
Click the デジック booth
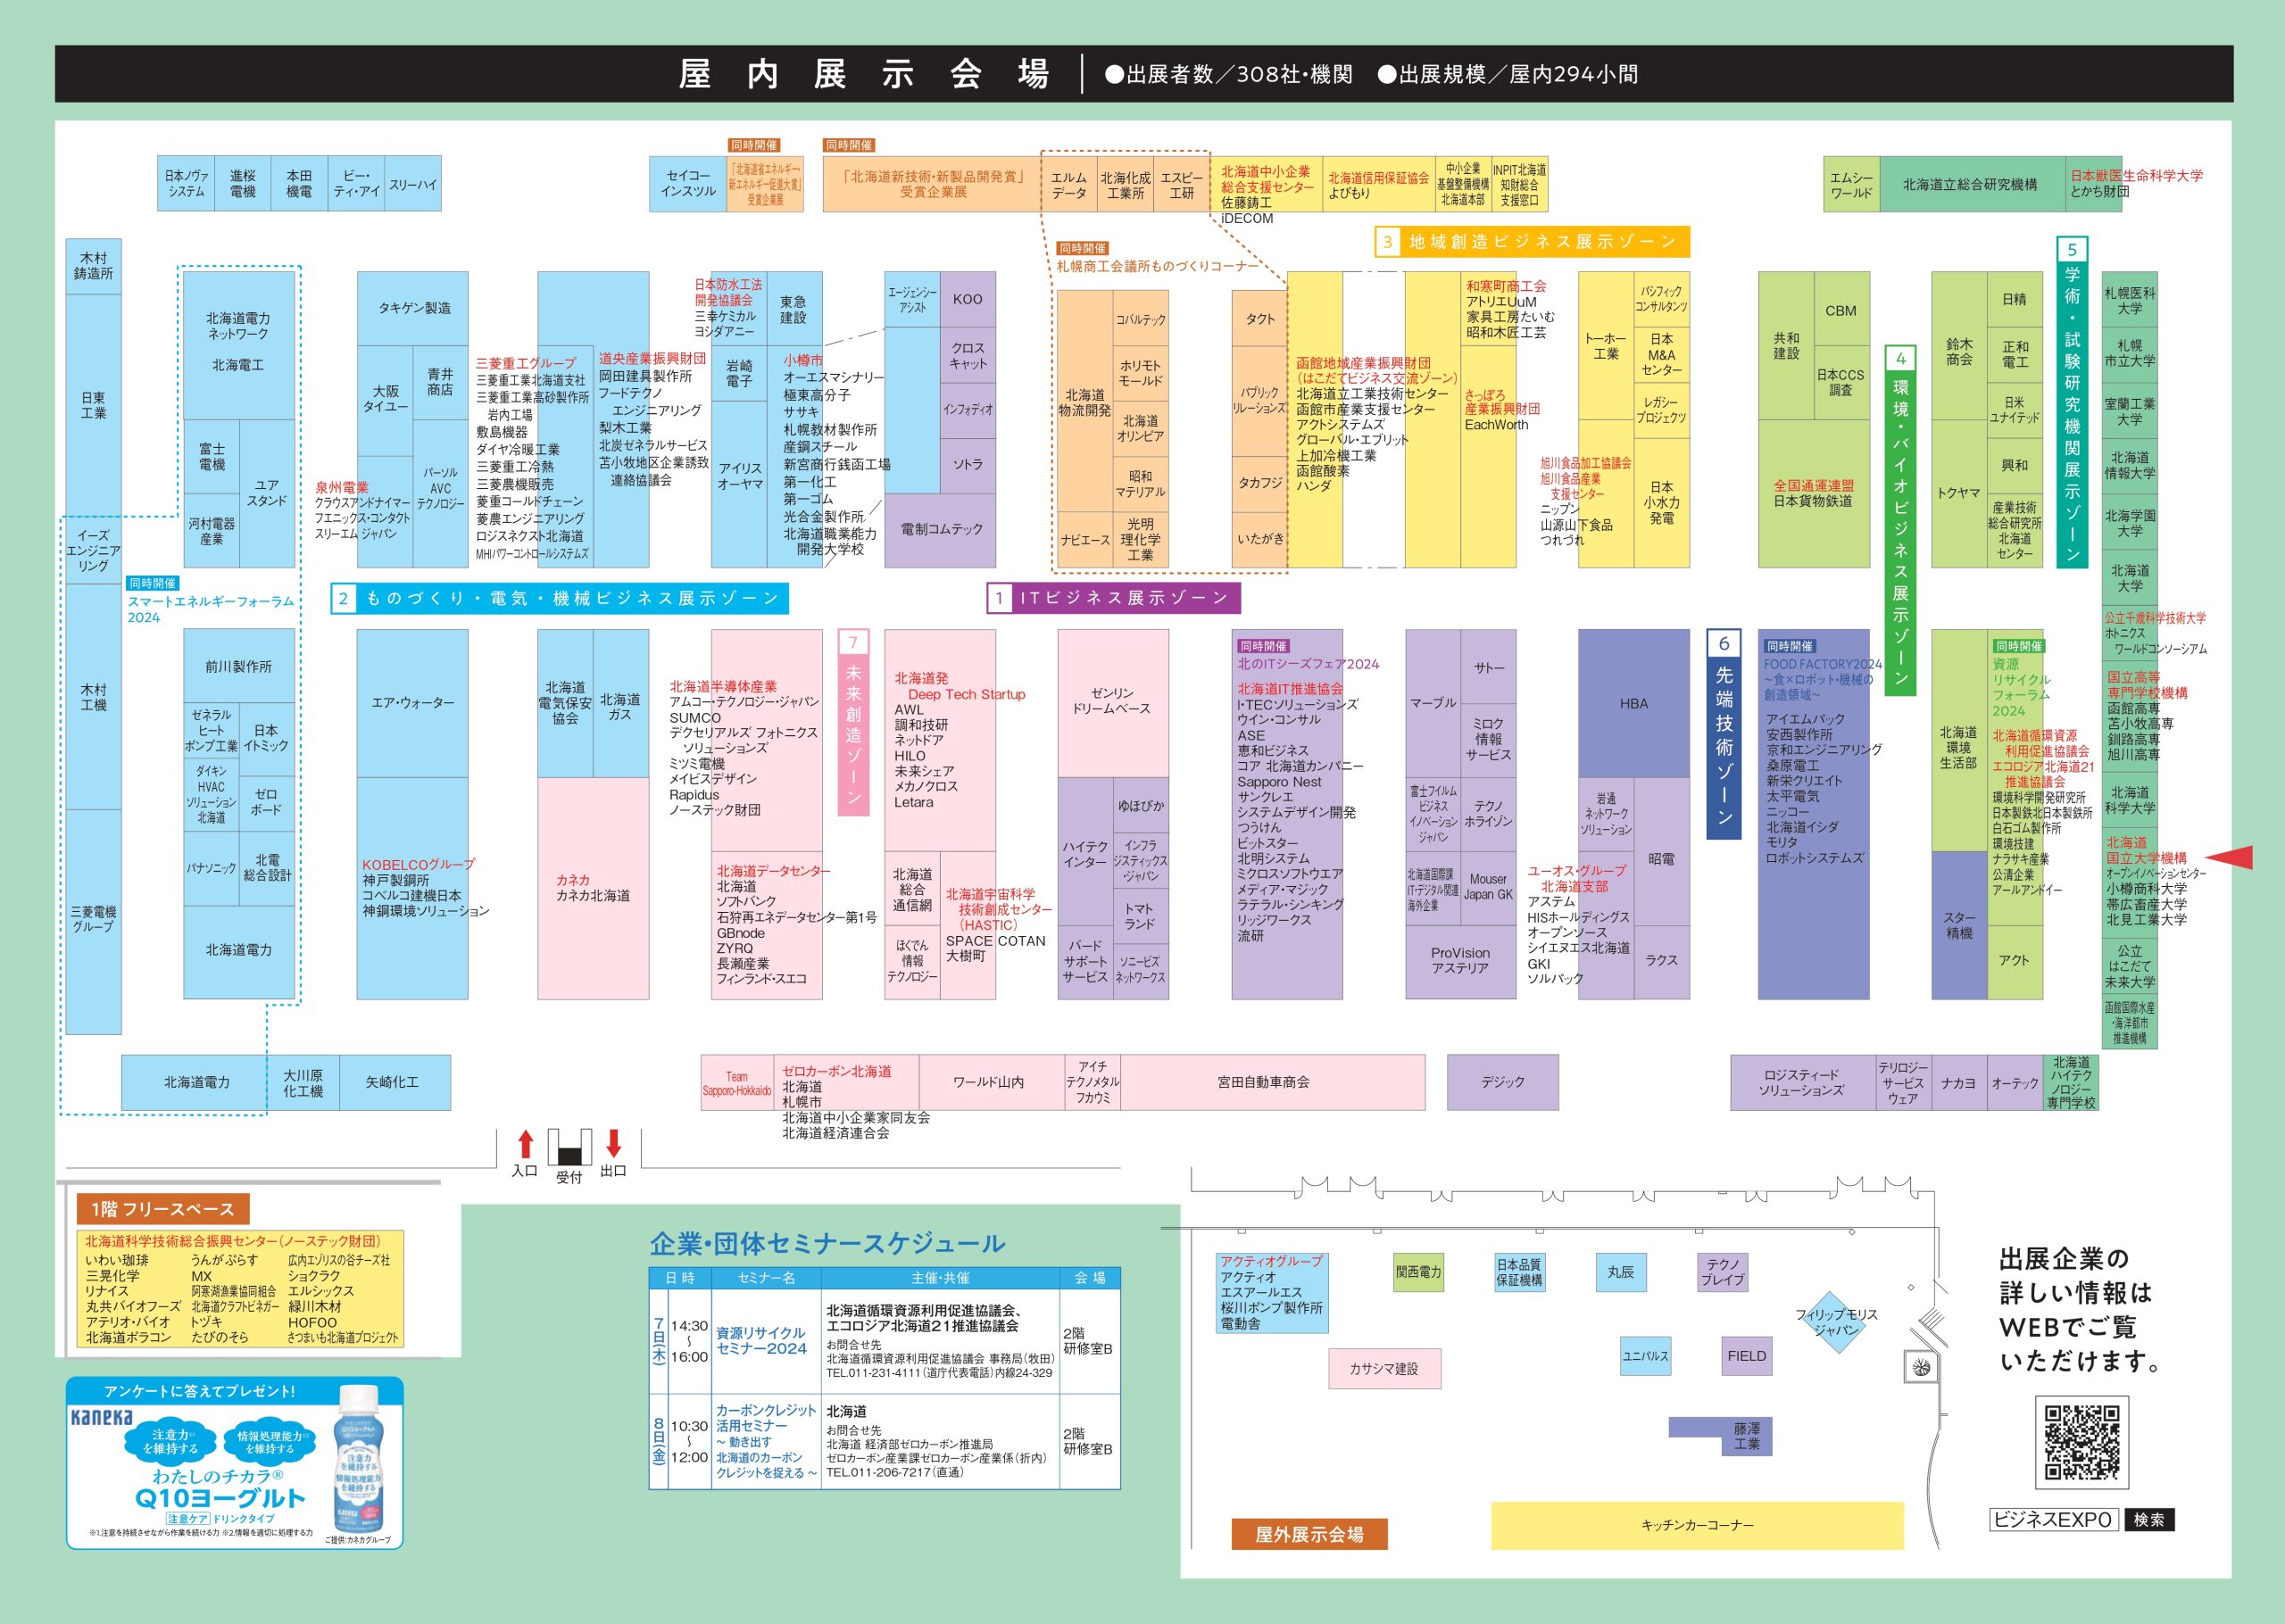tap(1502, 1082)
